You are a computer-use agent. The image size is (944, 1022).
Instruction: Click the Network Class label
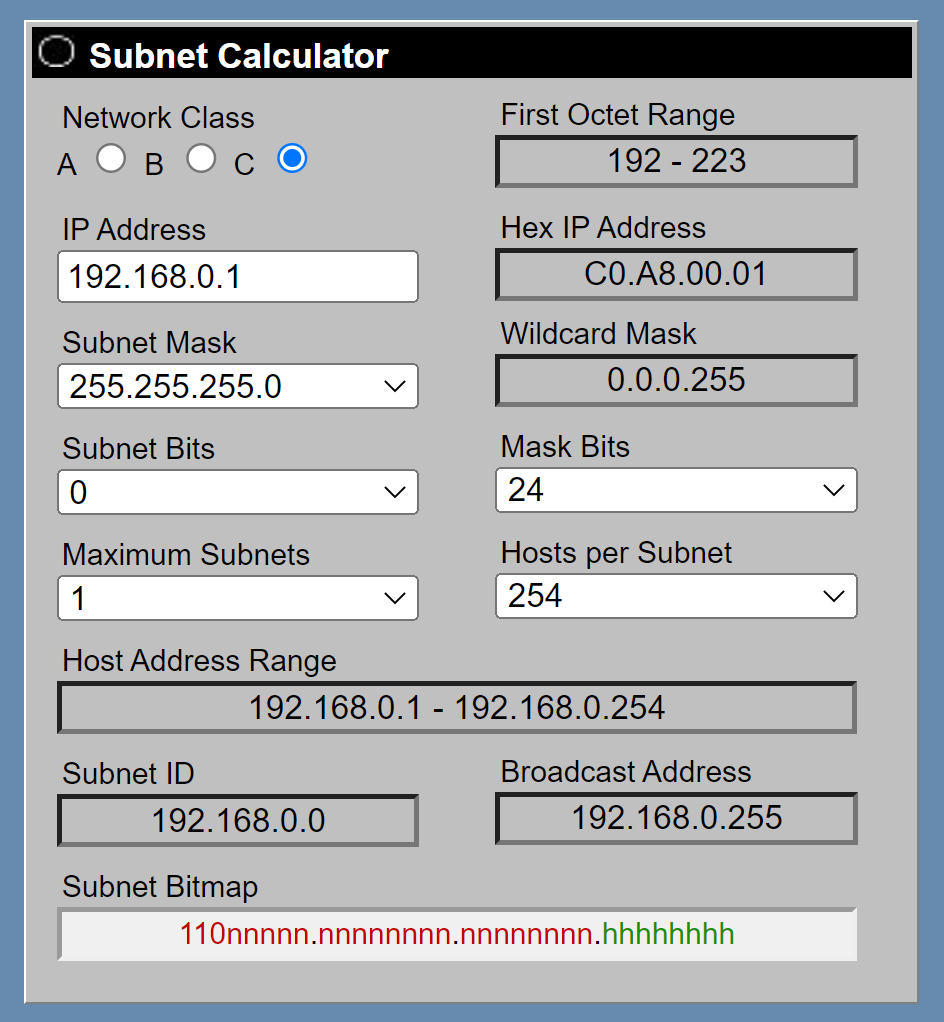[158, 118]
